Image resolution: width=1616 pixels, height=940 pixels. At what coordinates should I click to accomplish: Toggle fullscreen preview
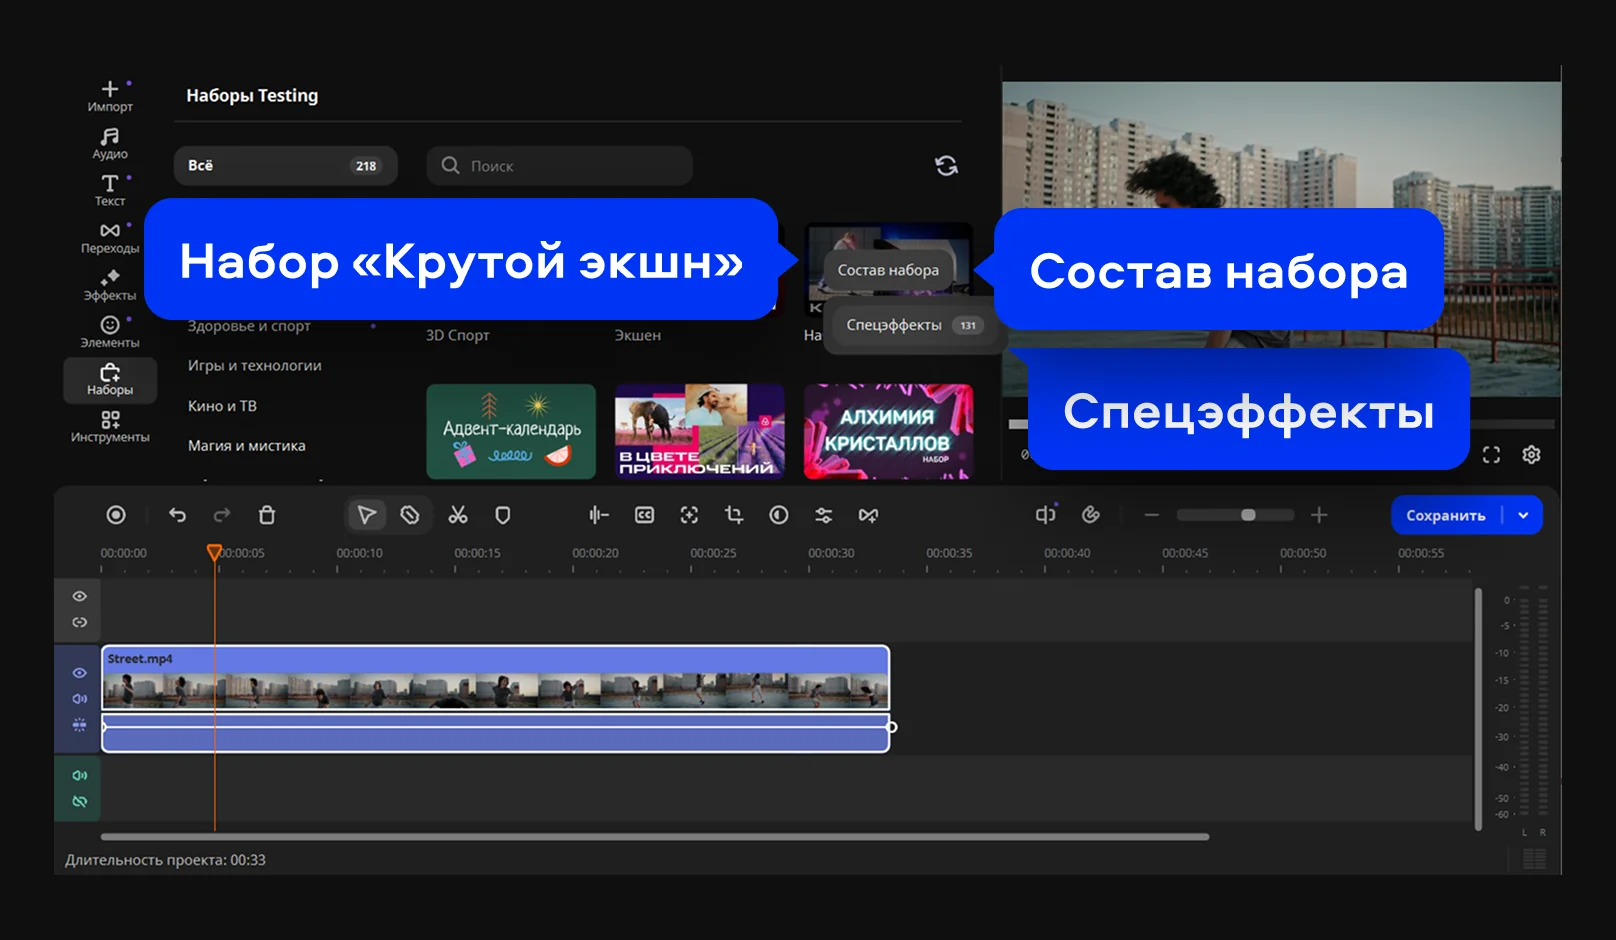pos(1491,455)
